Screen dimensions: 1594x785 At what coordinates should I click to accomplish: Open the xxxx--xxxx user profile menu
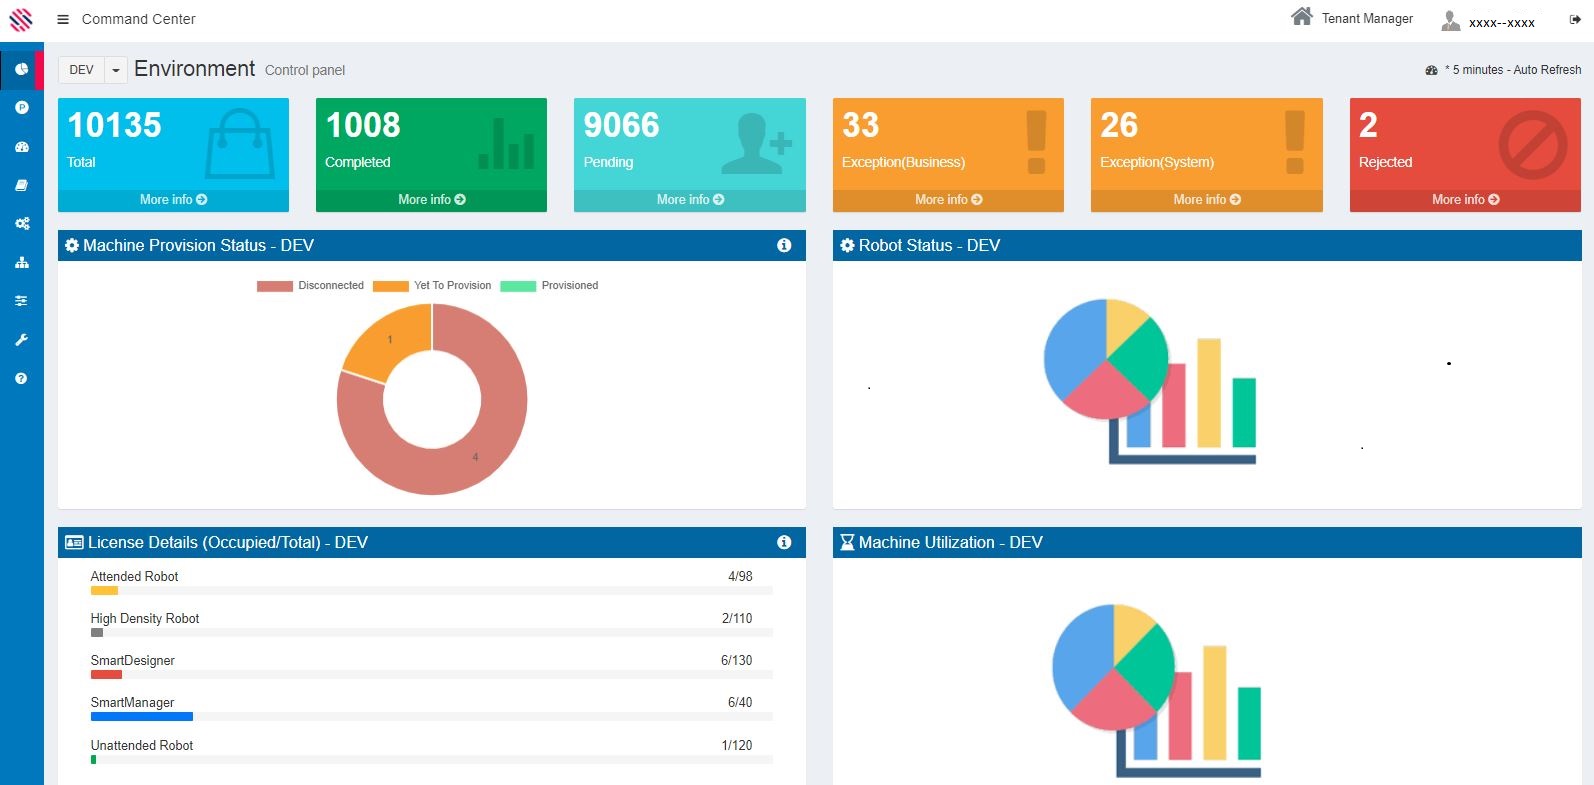1489,21
